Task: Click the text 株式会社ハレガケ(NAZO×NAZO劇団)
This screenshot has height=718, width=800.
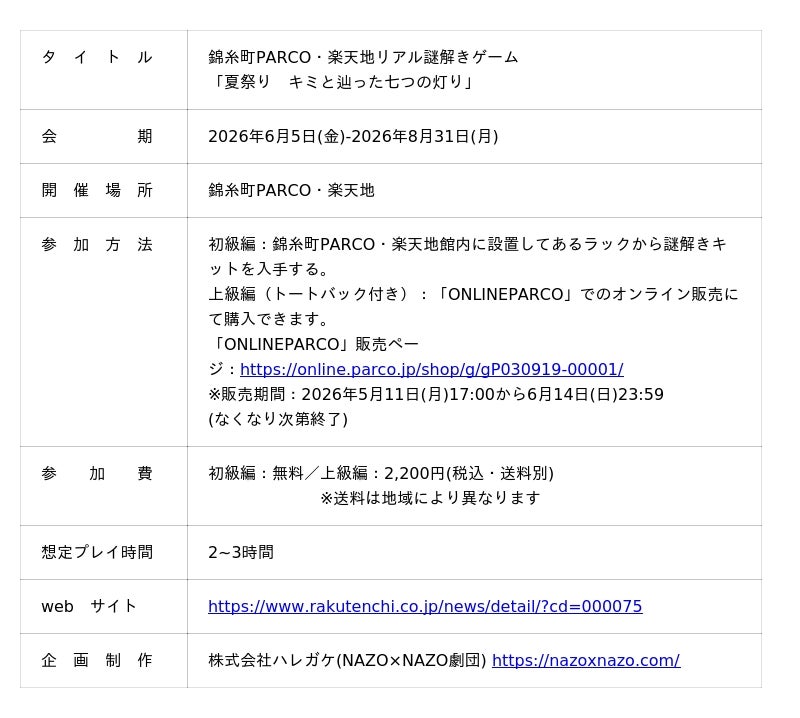Action: pyautogui.click(x=347, y=660)
